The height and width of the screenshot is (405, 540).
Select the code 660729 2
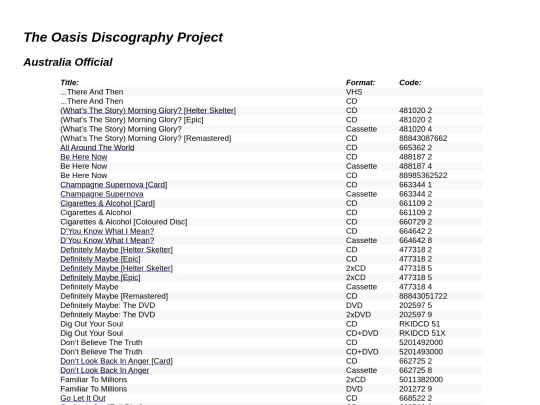415,222
